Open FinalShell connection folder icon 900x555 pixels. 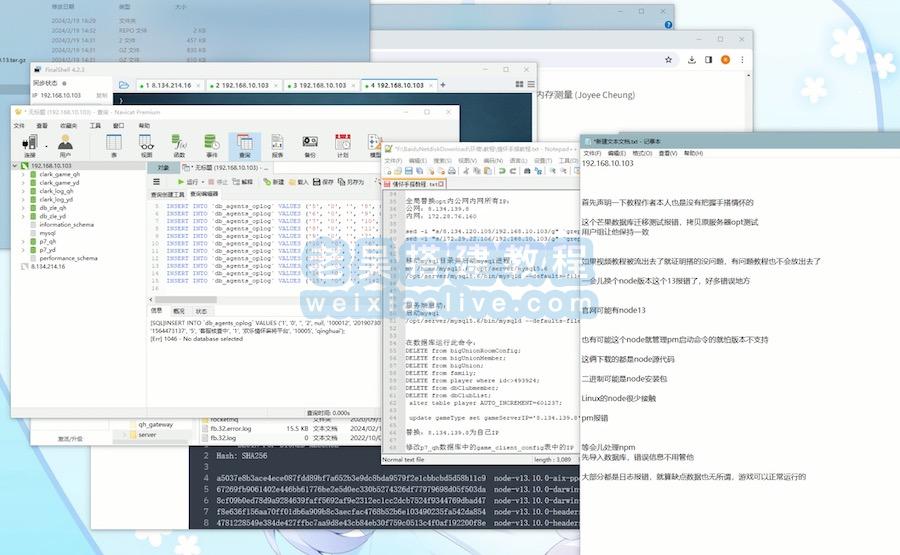point(123,85)
